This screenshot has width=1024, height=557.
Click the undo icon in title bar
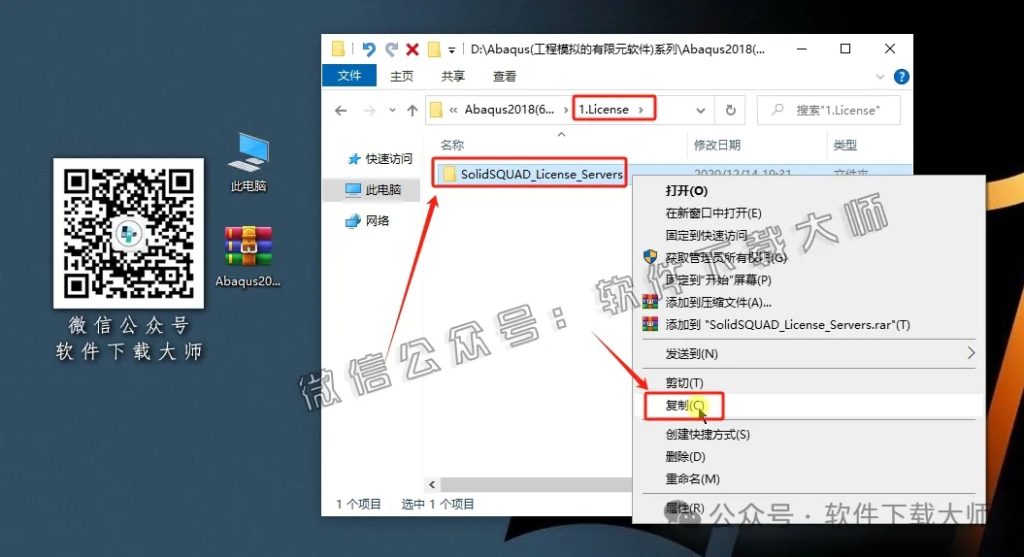click(368, 49)
